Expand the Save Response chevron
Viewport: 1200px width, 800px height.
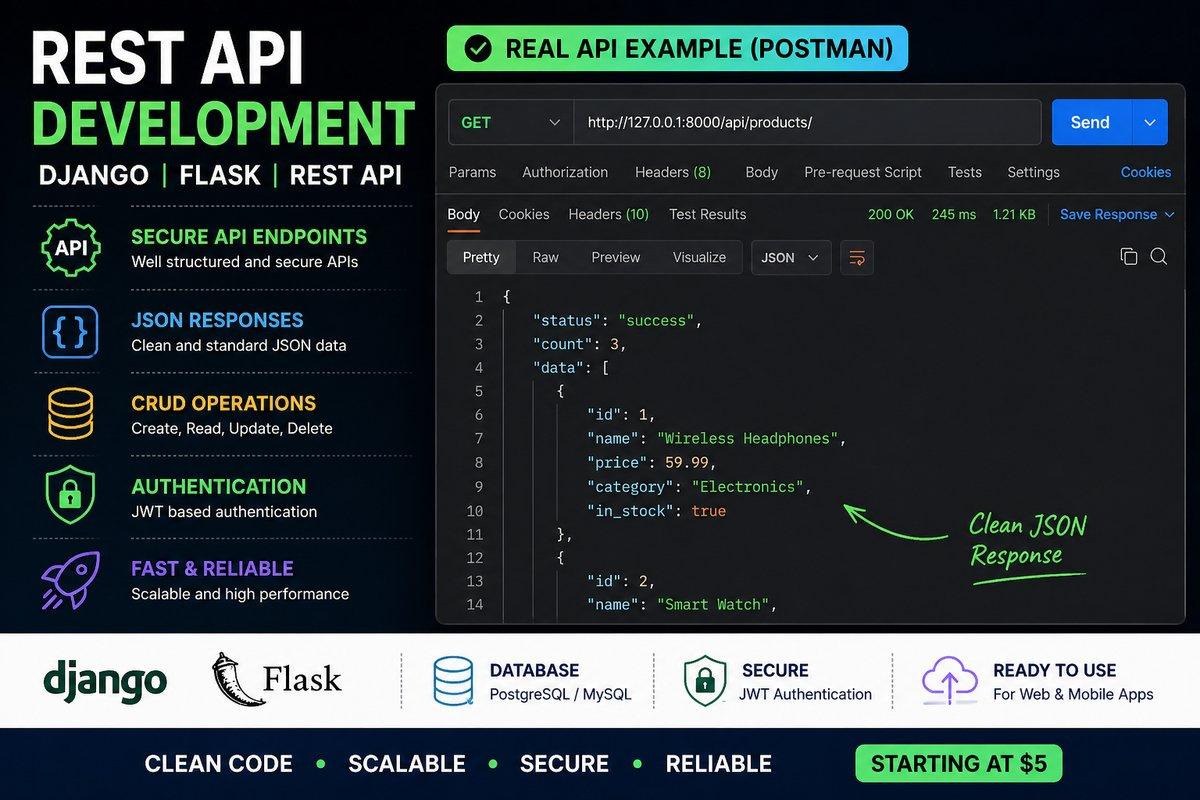coord(1171,214)
